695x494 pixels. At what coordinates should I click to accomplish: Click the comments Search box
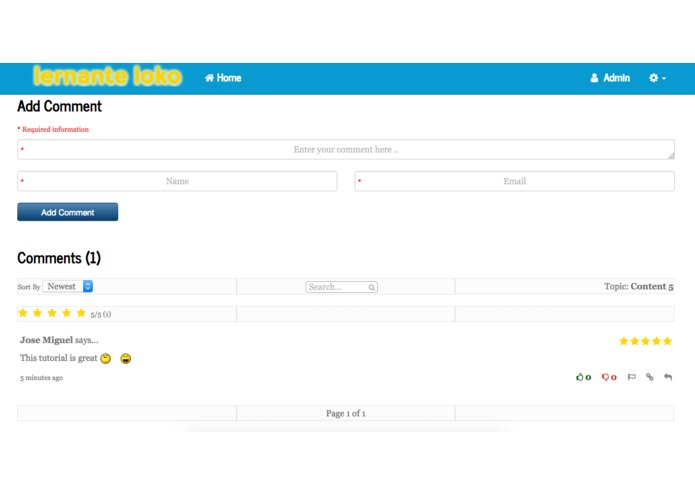[x=341, y=287]
